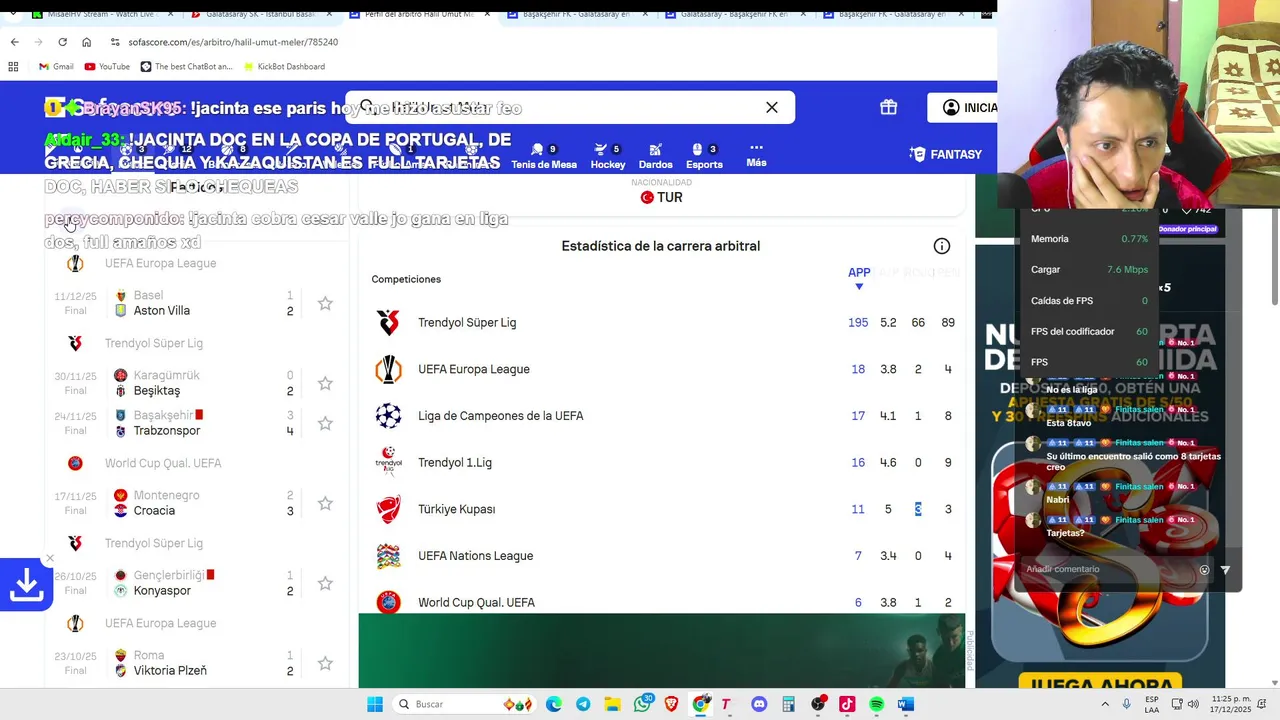Open Chrome apps grid in bookmarks bar
This screenshot has height=720, width=1280.
click(13, 66)
